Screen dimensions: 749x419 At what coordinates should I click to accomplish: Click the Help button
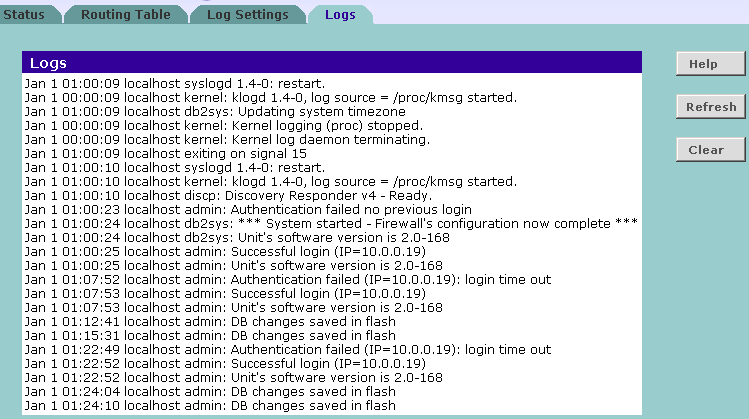703,64
